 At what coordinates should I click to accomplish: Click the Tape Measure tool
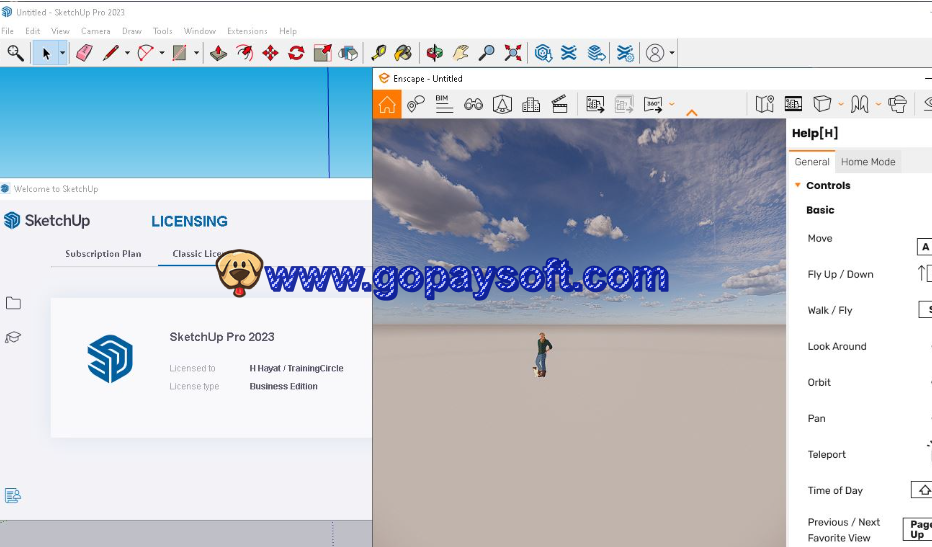pos(379,53)
